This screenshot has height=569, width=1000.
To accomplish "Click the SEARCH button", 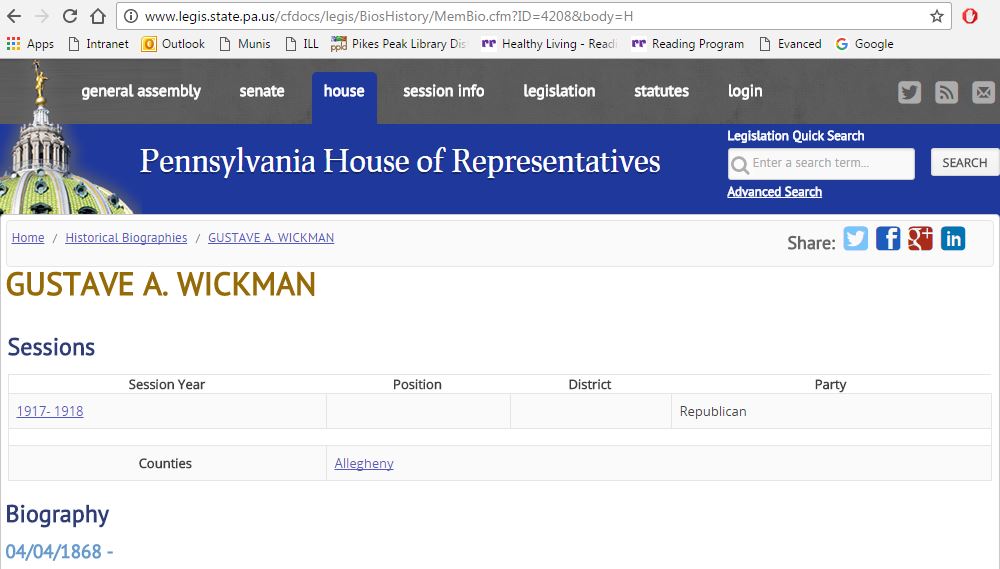I will [964, 163].
